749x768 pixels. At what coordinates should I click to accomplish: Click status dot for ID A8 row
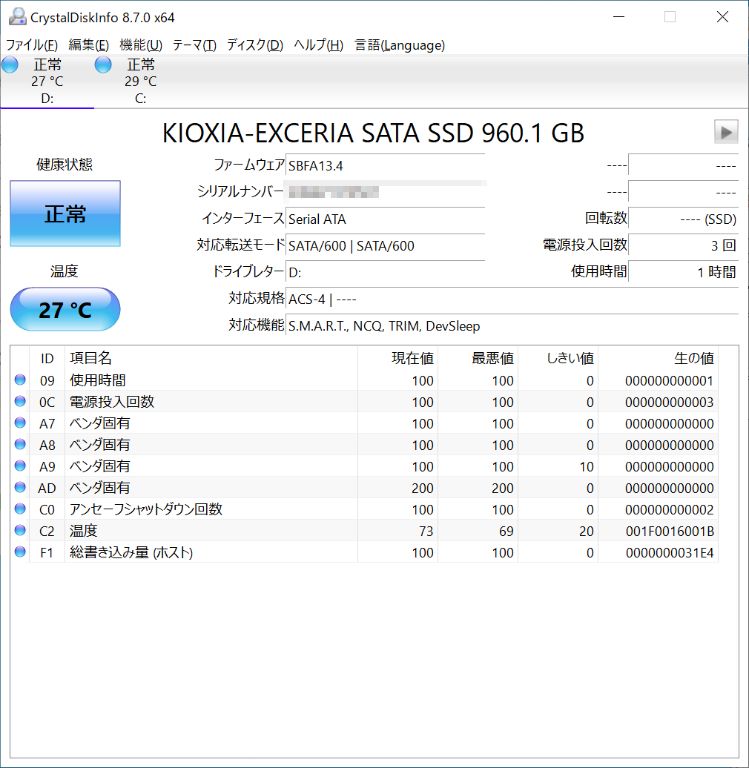[20, 444]
